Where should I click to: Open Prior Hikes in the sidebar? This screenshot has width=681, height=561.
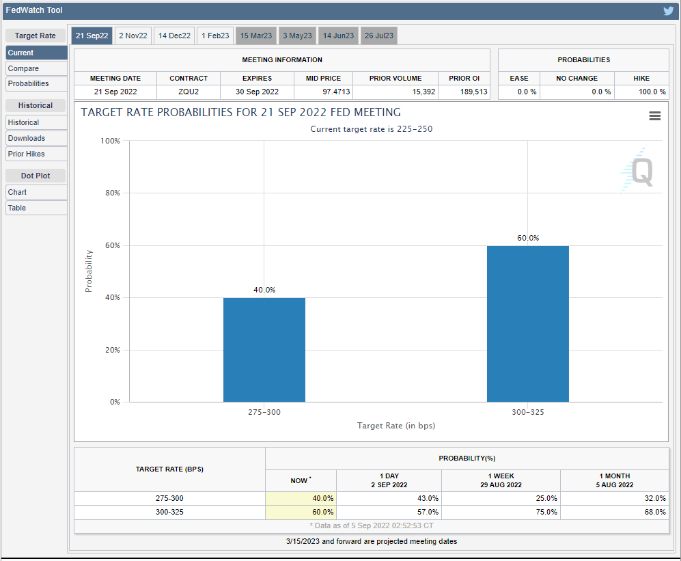(36, 154)
